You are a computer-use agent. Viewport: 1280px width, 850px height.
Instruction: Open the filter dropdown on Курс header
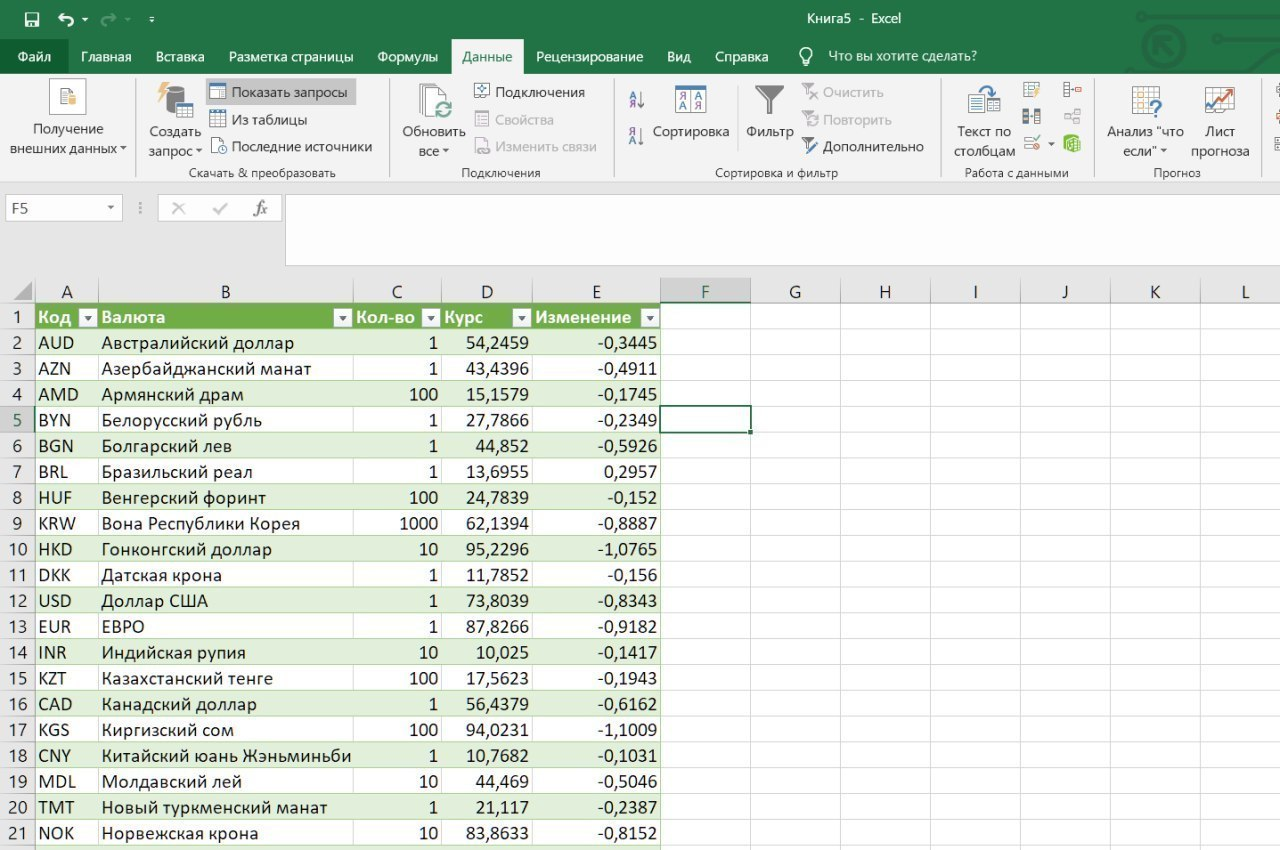pos(521,318)
